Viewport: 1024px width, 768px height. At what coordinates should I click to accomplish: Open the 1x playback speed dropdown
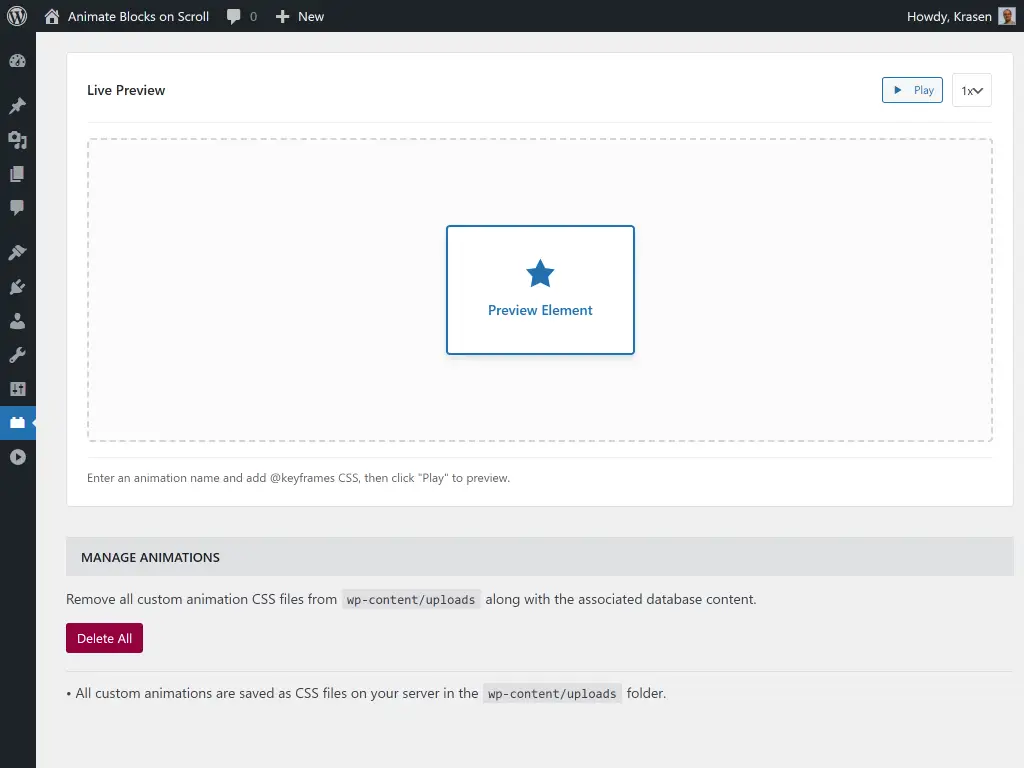coord(971,90)
